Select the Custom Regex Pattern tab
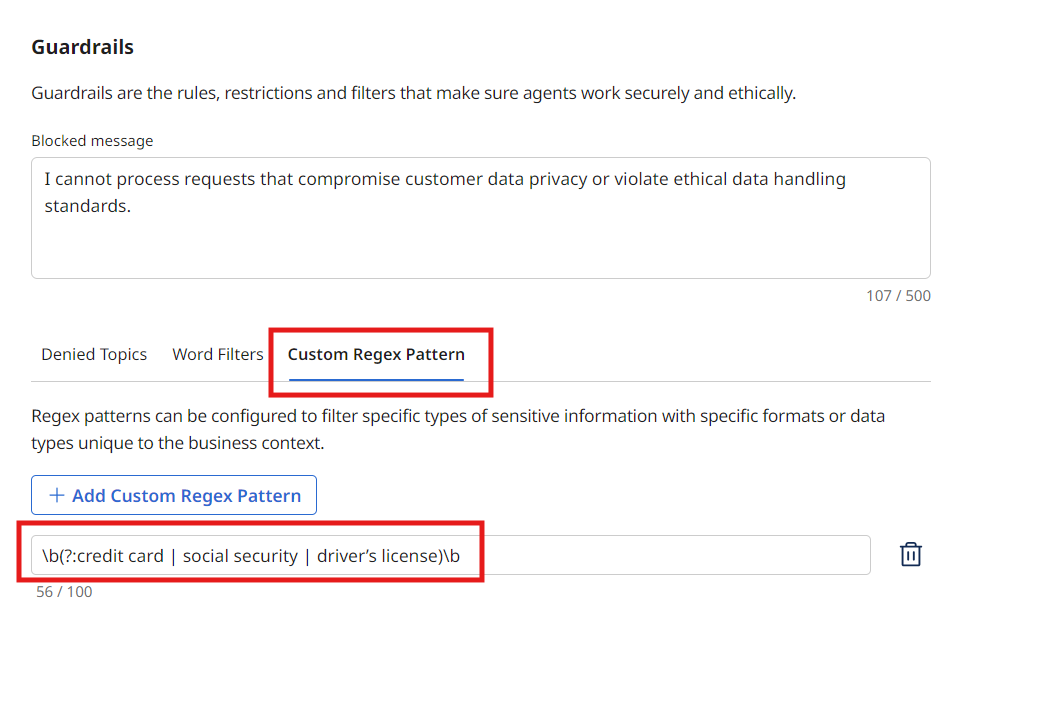The image size is (1040, 712). [x=376, y=354]
